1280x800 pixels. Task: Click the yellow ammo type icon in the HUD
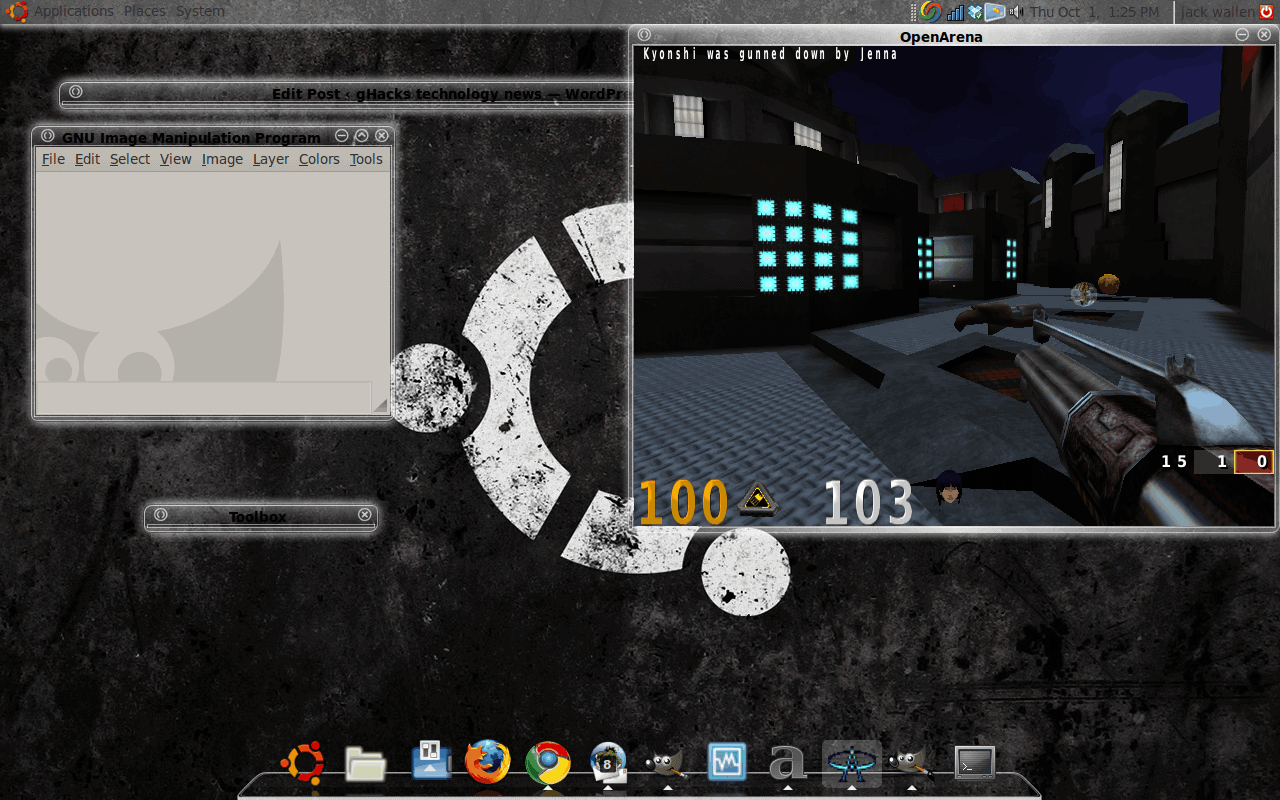point(759,497)
